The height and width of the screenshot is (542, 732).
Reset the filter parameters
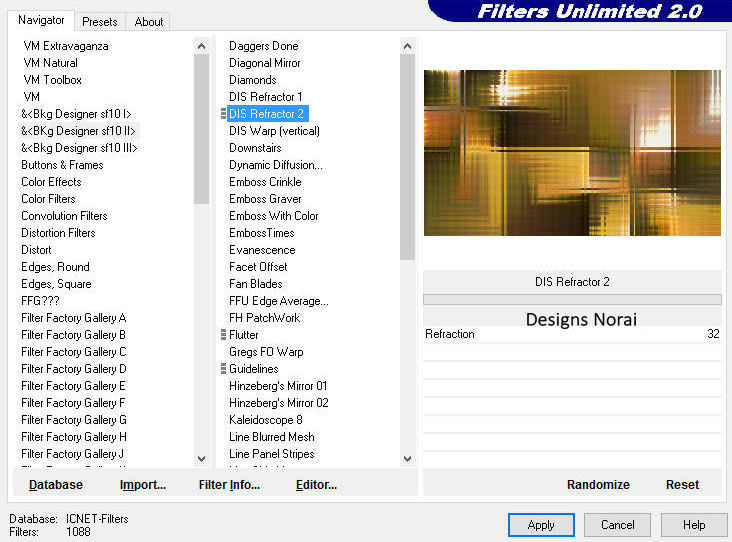(682, 484)
